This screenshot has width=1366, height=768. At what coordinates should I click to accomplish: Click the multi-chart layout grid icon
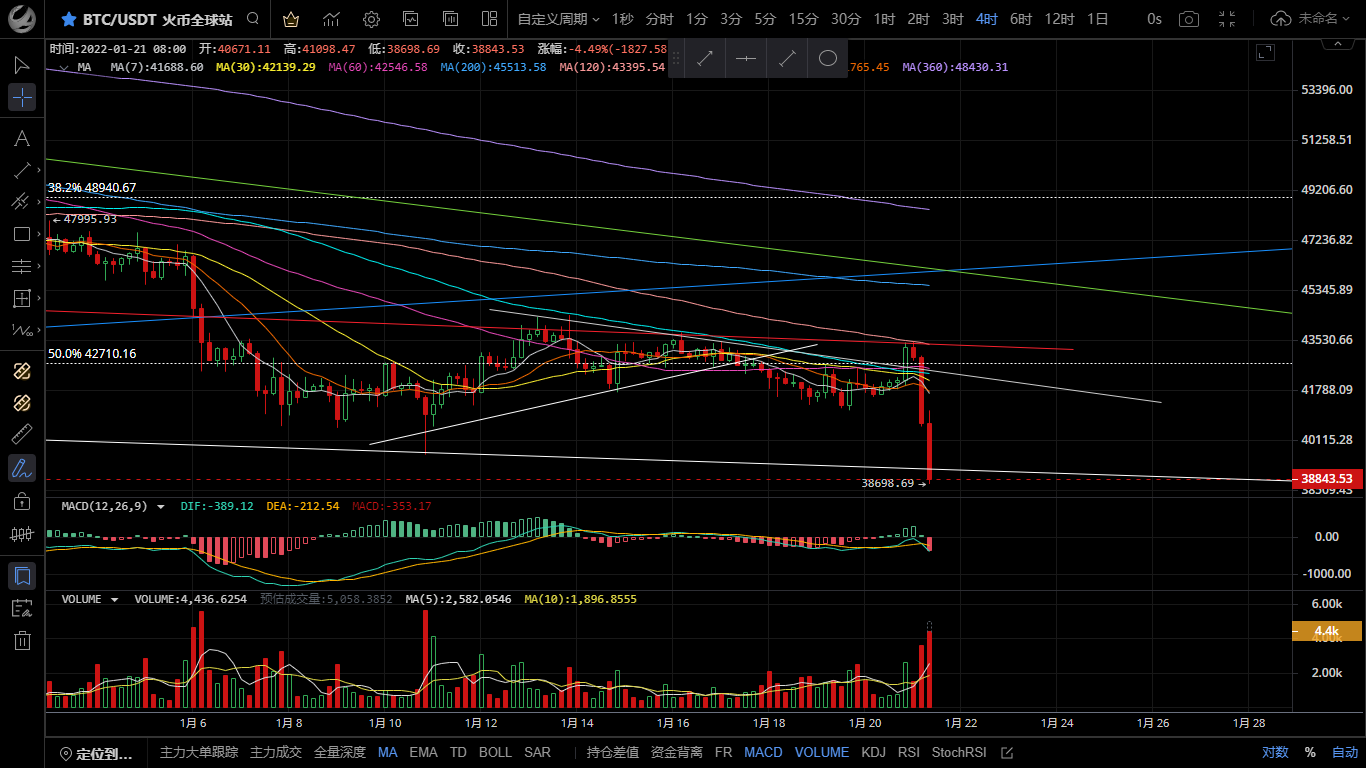point(489,19)
